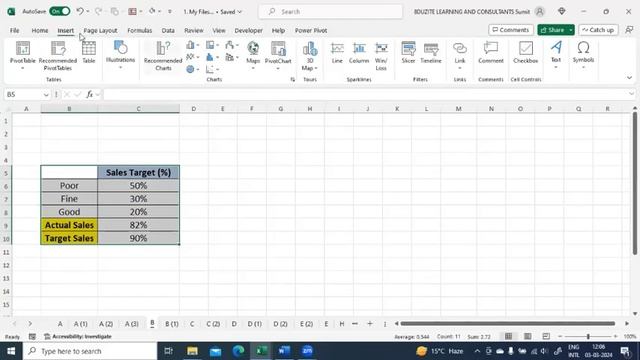The image size is (640, 360).
Task: Open the Customize Quick Access Toolbar dropdown
Action: tap(170, 11)
